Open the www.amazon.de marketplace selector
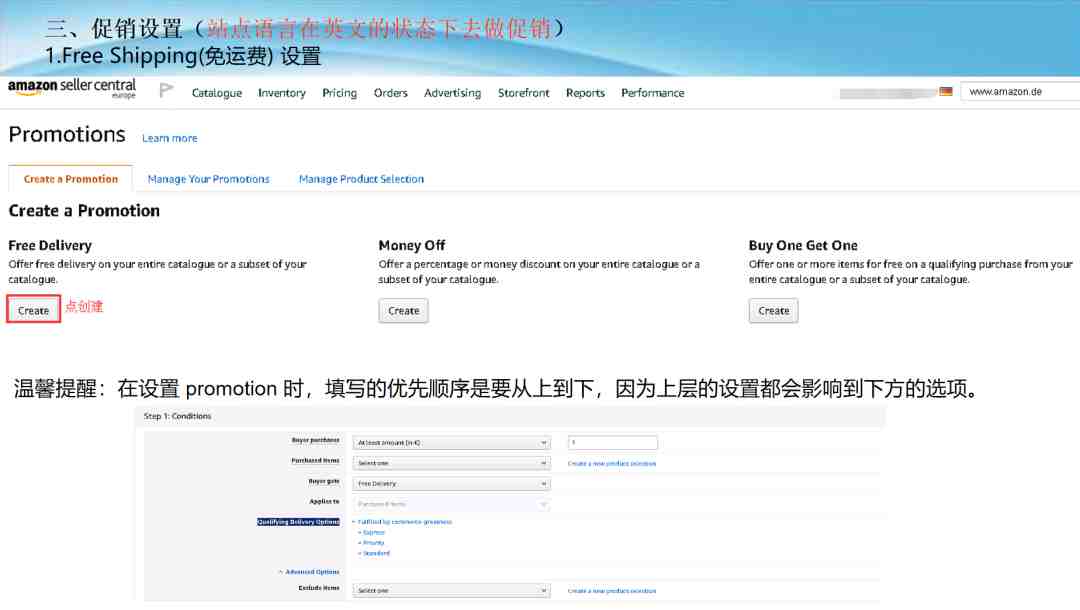Image resolution: width=1080 pixels, height=610 pixels. 1020,92
